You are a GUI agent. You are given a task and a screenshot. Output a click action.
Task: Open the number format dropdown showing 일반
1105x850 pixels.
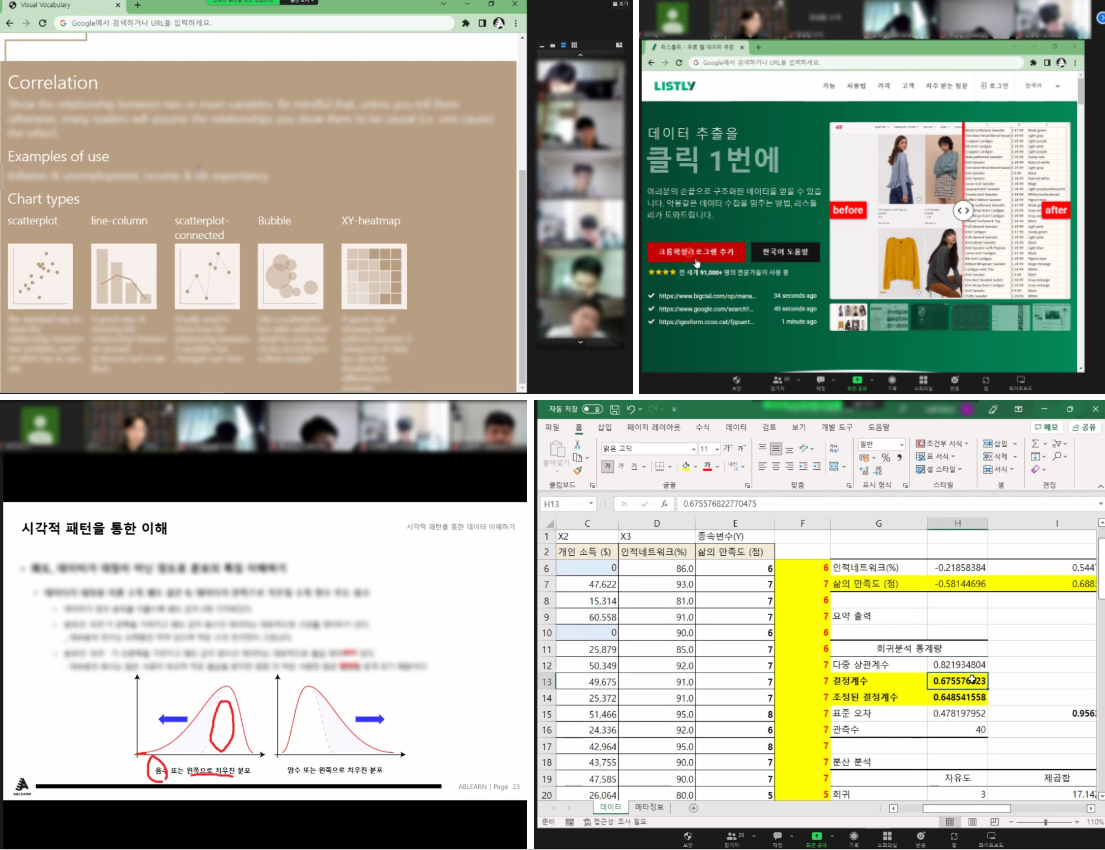[x=901, y=444]
